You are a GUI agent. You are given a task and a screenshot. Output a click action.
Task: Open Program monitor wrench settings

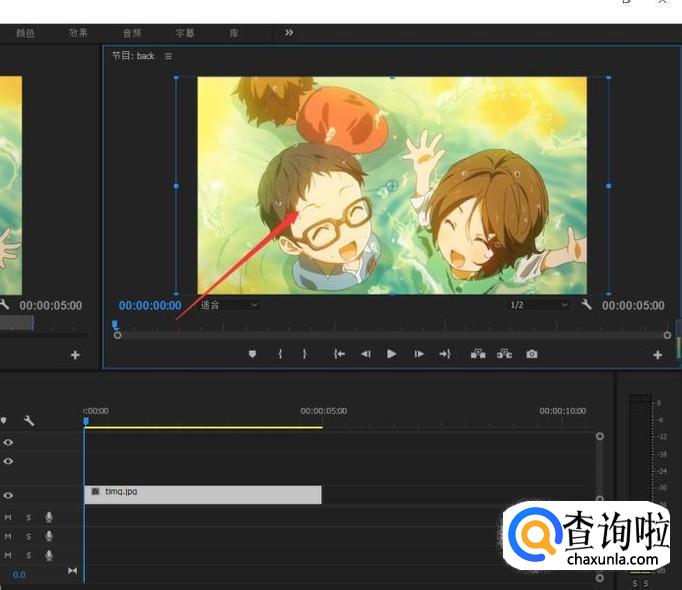tap(587, 305)
